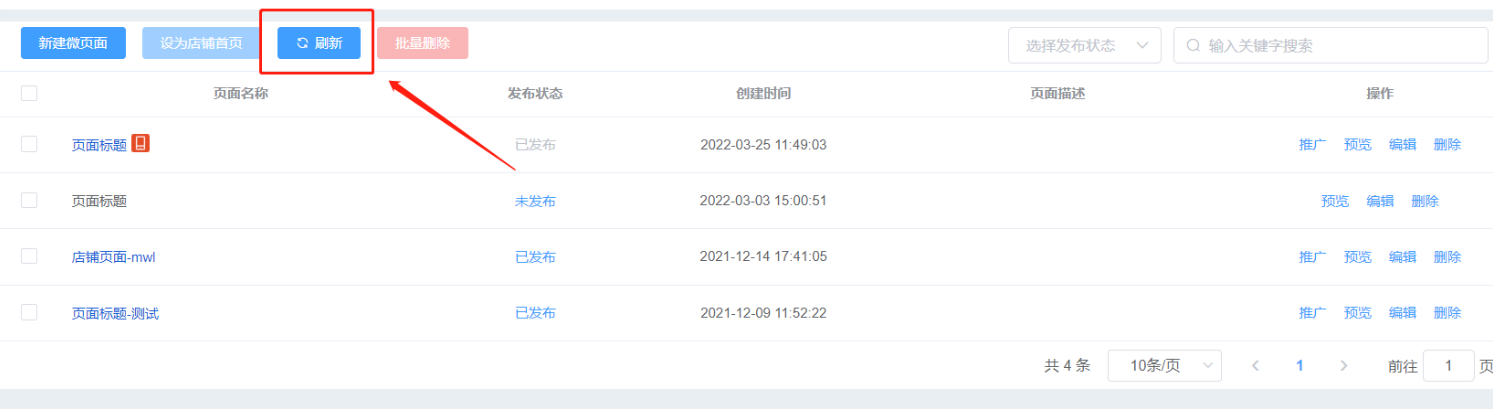
Task: Click 编辑 for the unpublished 页面标题 row
Action: tap(1380, 201)
